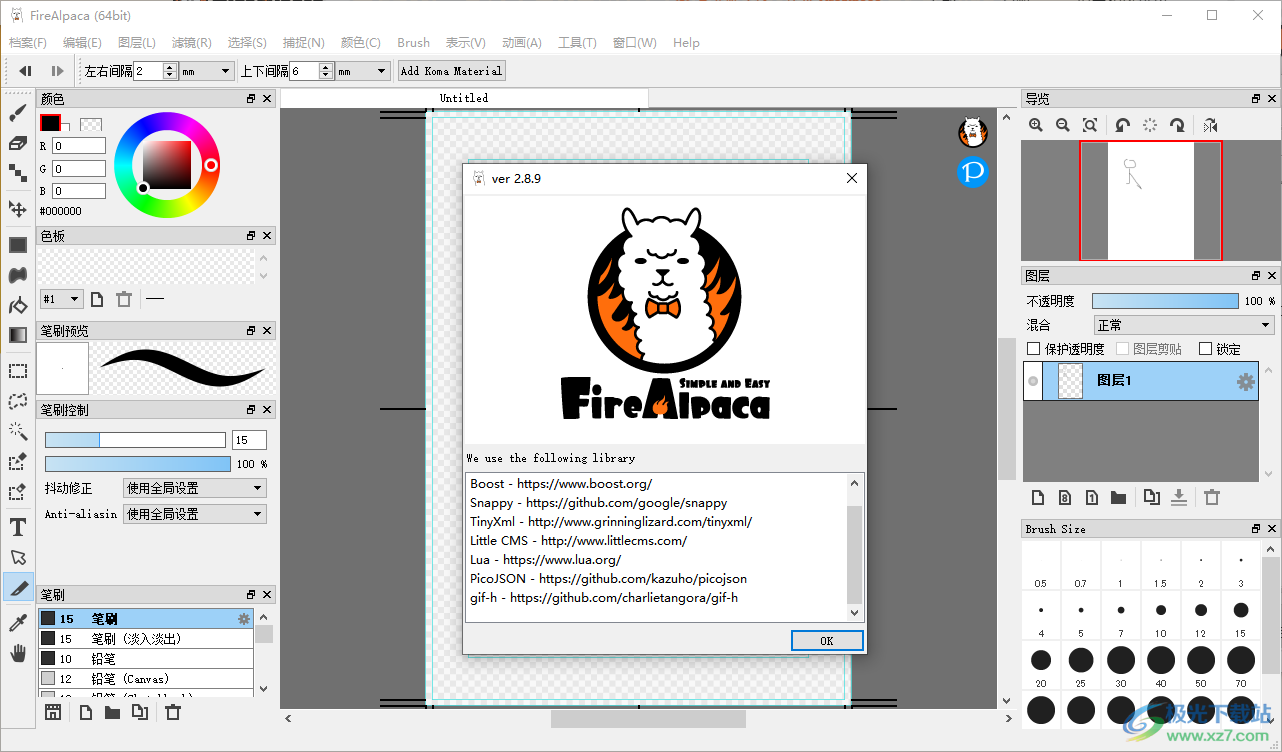
Task: Click fit-to-window zoom icon in Navigator
Action: point(1090,125)
